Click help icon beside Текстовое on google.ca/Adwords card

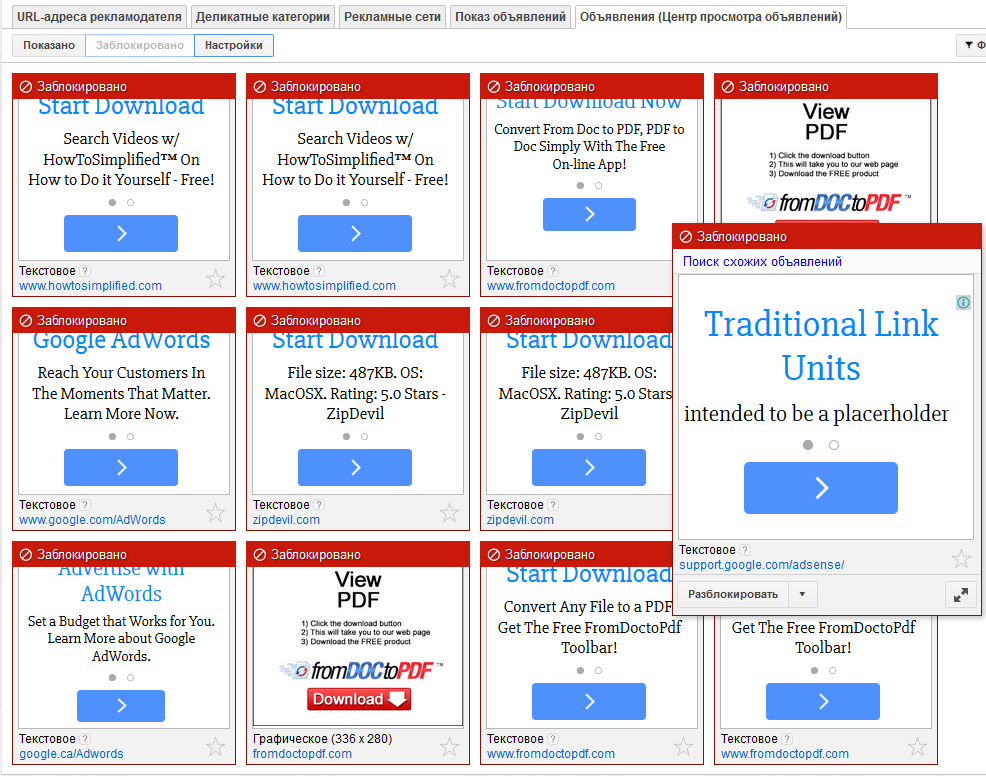click(85, 739)
